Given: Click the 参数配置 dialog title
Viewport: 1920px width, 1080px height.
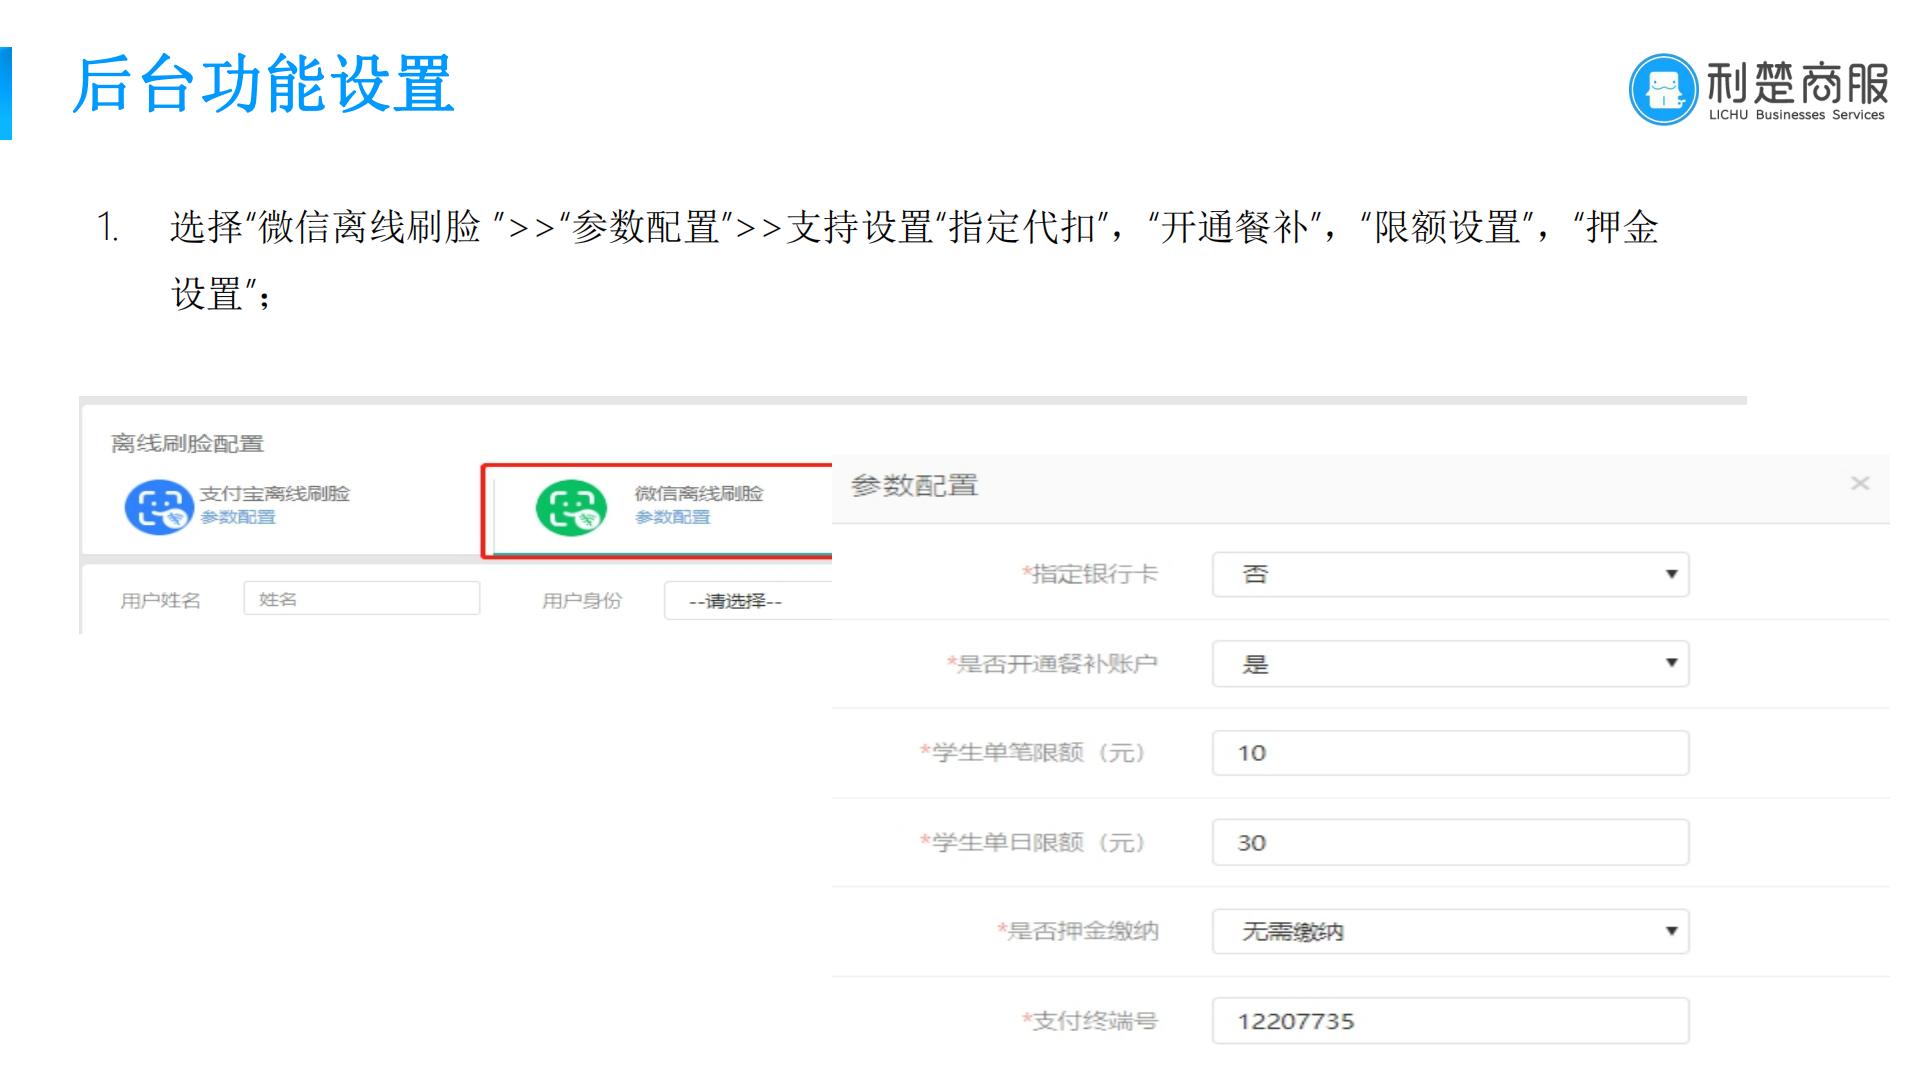Looking at the screenshot, I should (914, 486).
